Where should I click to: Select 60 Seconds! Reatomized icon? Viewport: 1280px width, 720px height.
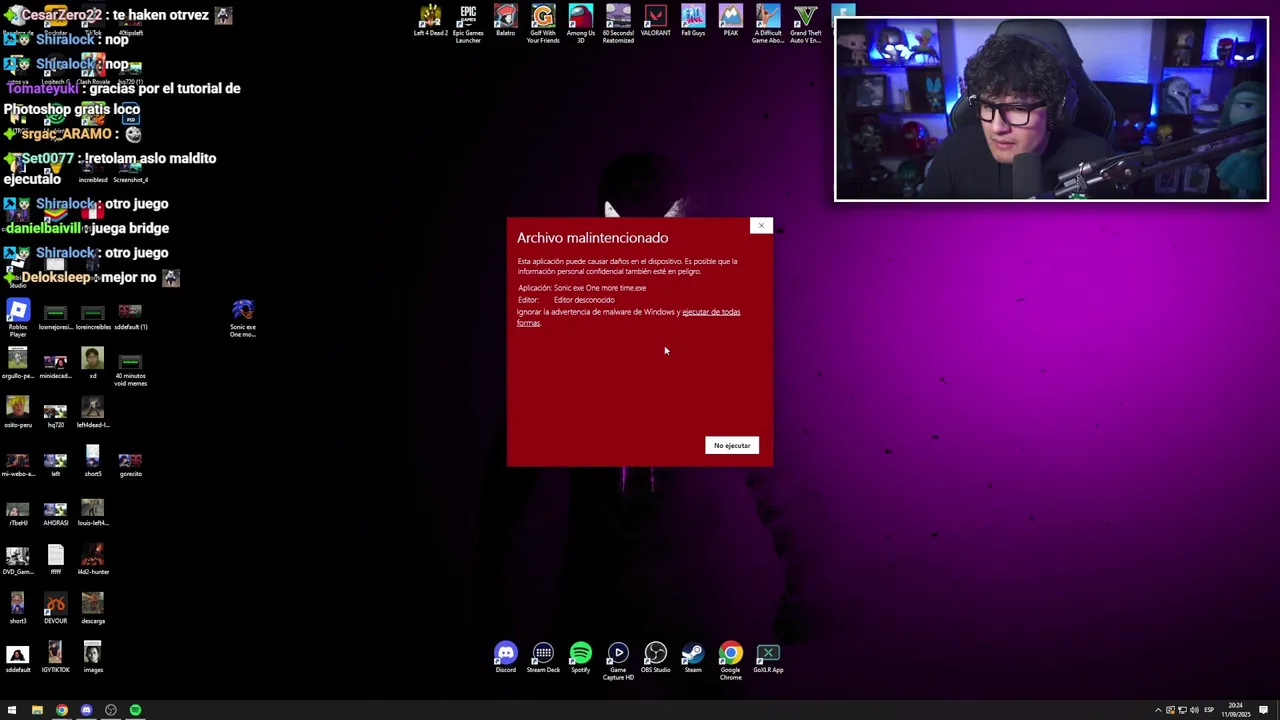[x=618, y=24]
